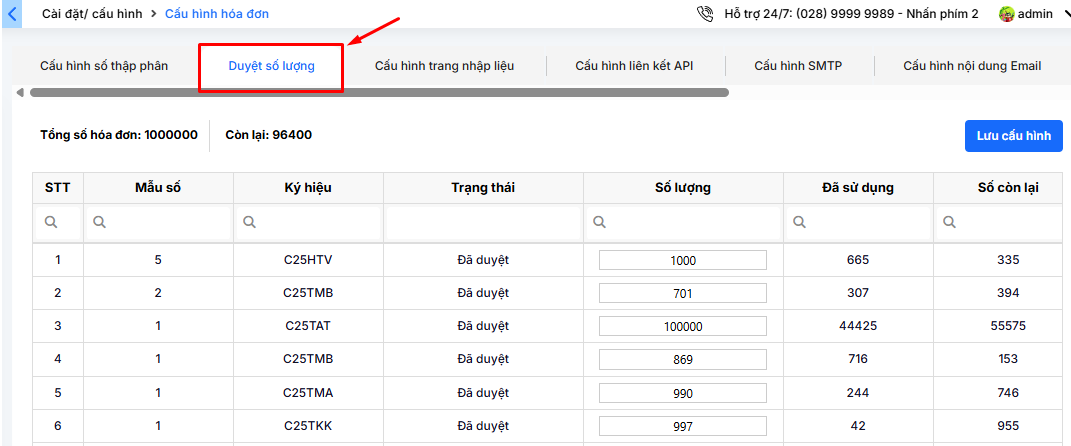
Task: Switch to Cấu hình SMTP tab
Action: 798,66
